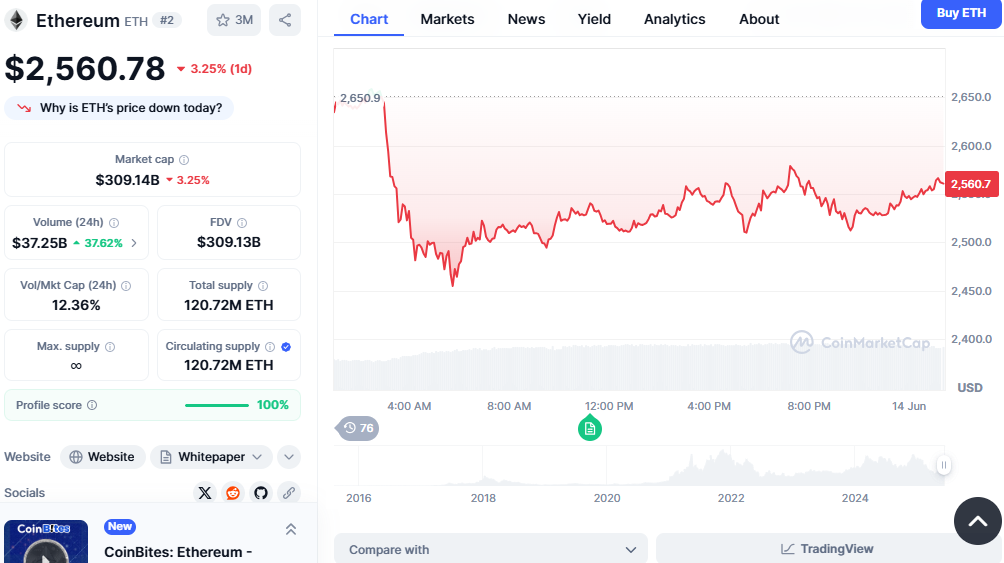Click the chain link icon in Socials
1004x563 pixels.
coord(289,492)
